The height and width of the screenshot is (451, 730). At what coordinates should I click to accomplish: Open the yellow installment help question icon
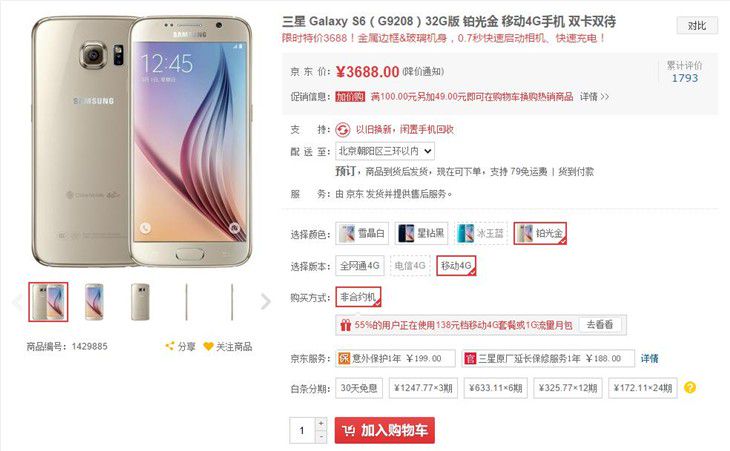690,388
